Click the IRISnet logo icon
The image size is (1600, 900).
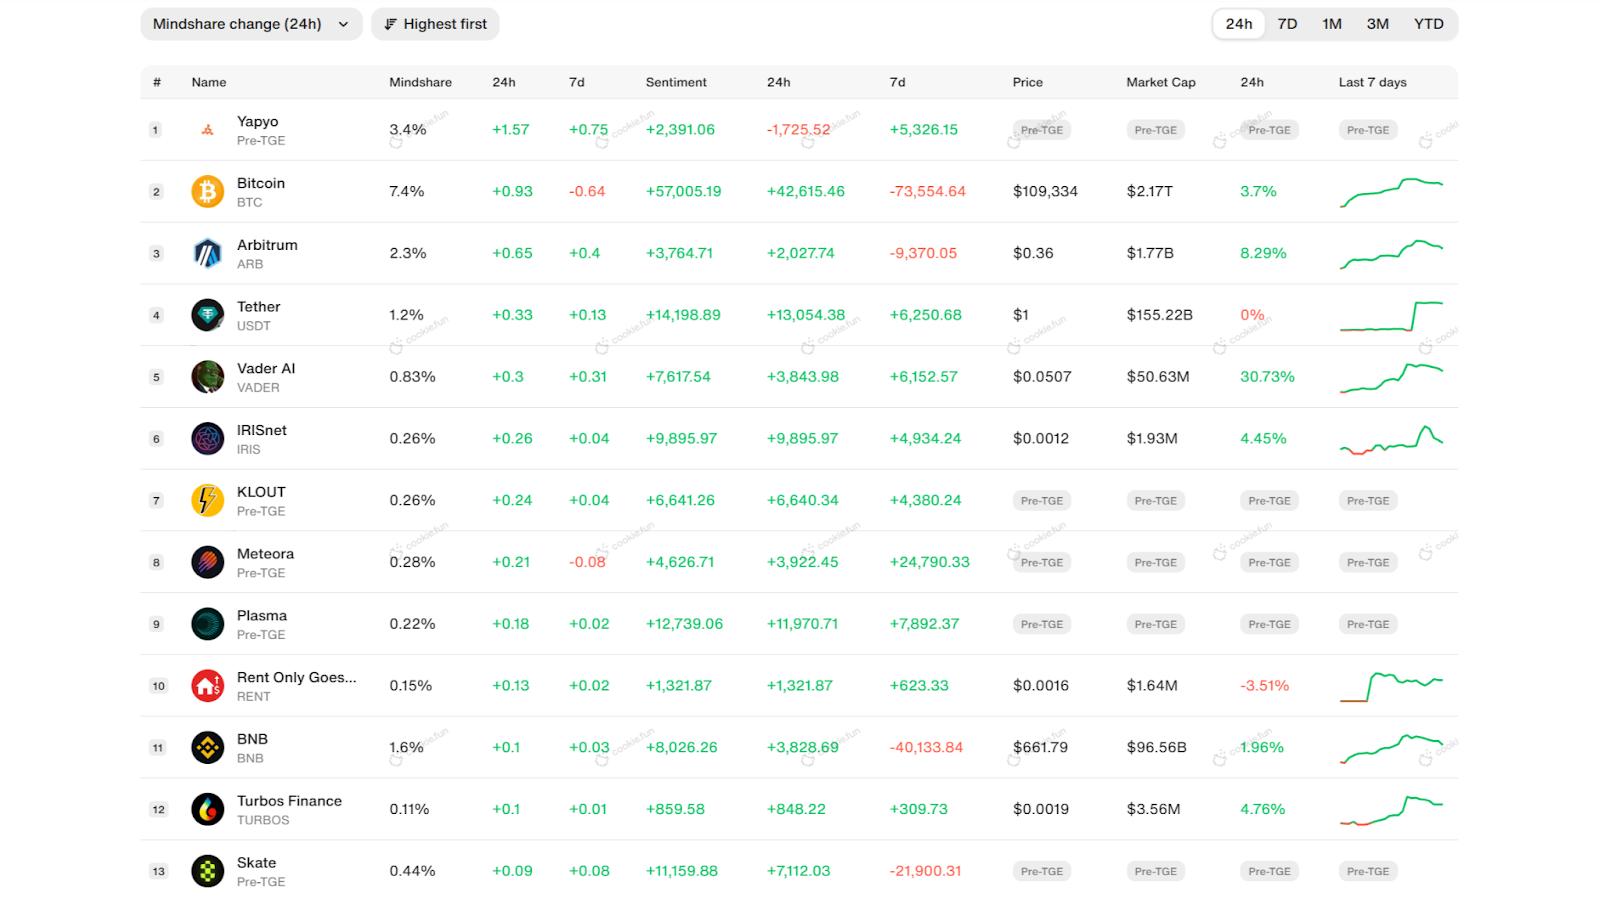208,438
